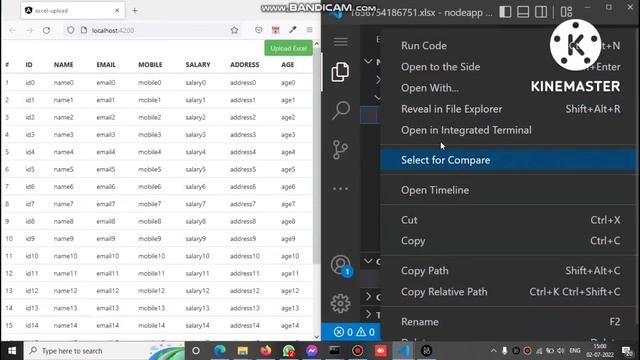Go forward in browser history
This screenshot has width=640, height=360.
coord(29,30)
